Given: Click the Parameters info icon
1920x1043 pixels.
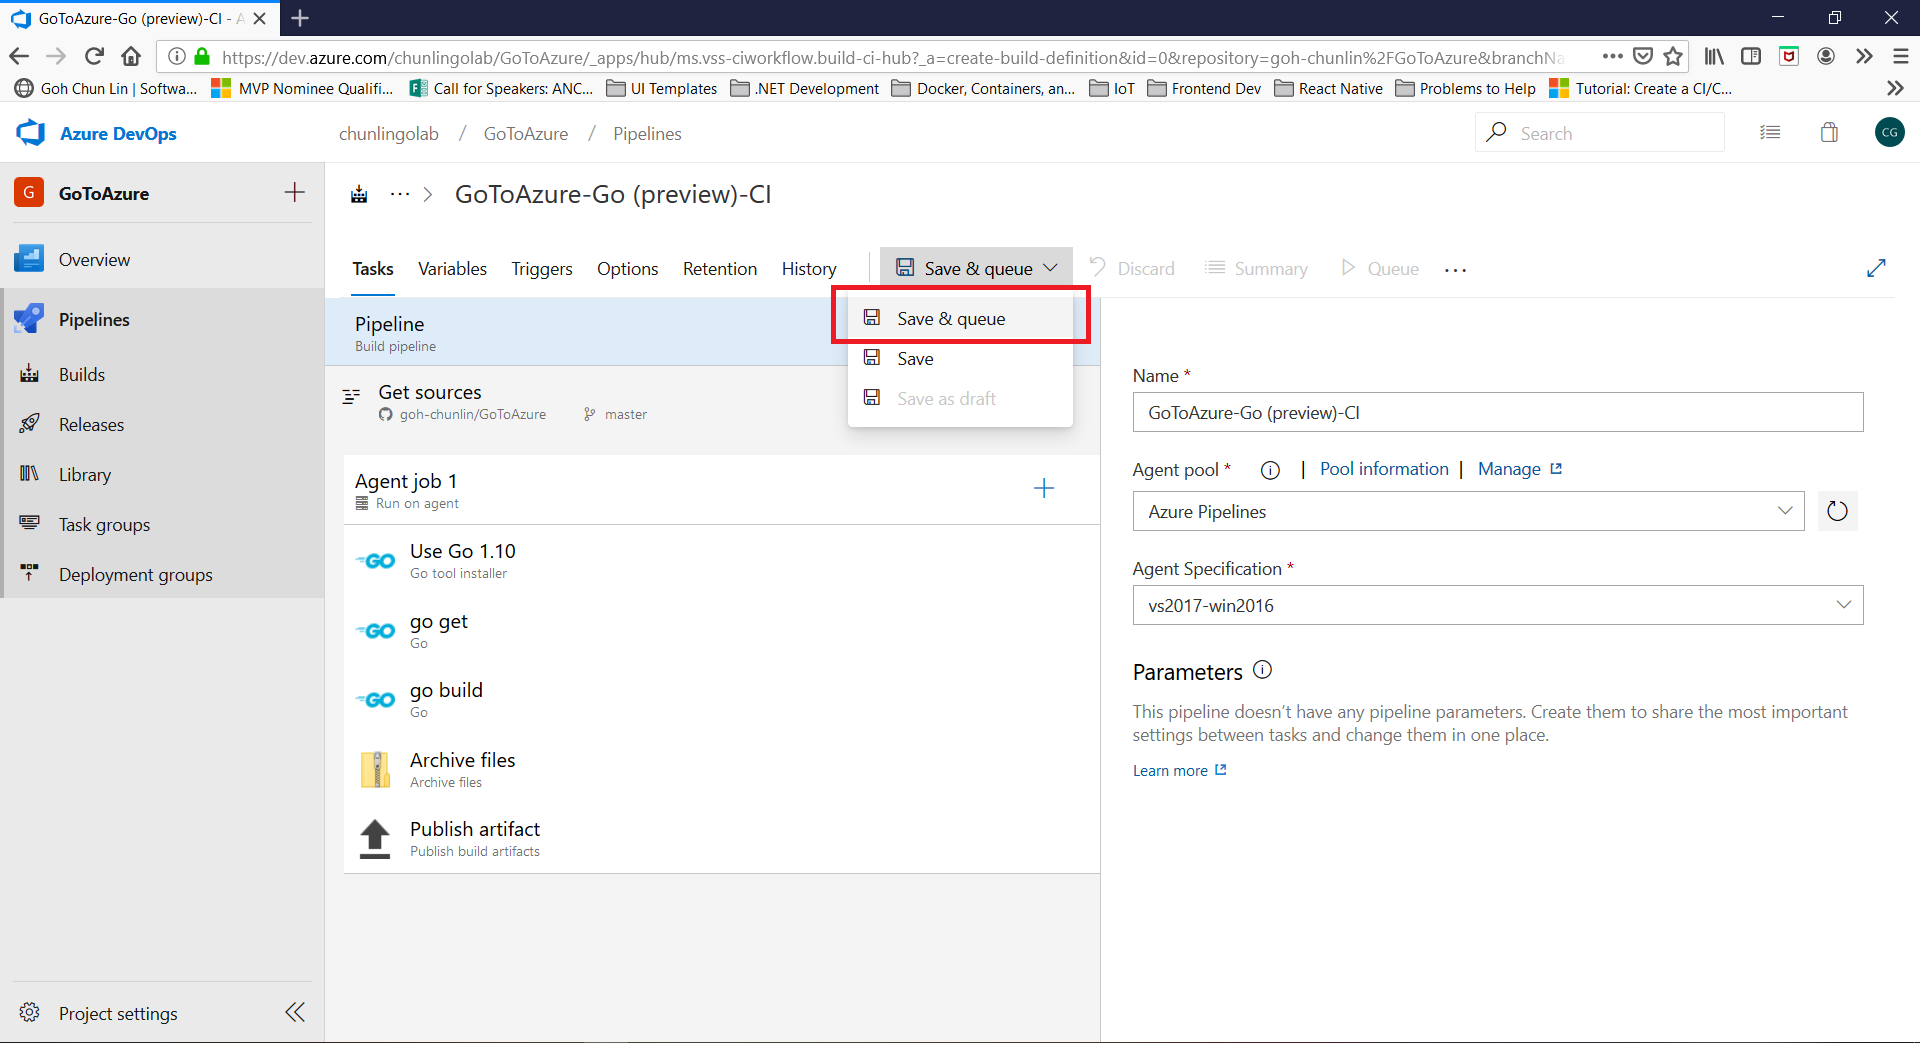Looking at the screenshot, I should (1263, 671).
